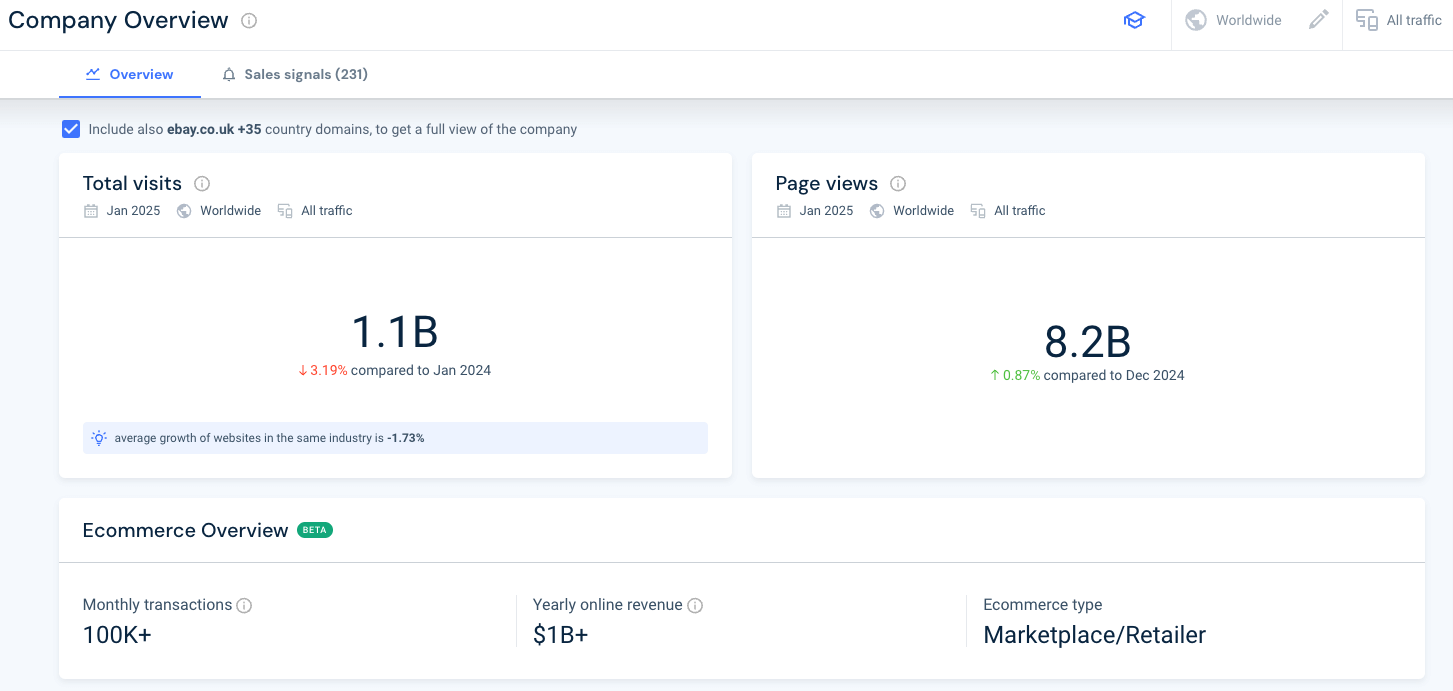Click the calendar icon under Total visits
Screen dimensions: 1453x691
[x=89, y=210]
